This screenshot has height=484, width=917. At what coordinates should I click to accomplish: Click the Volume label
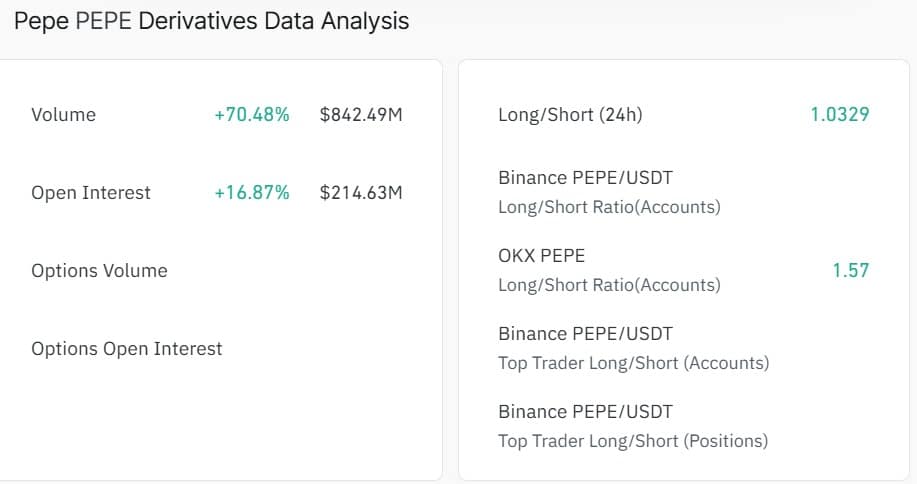pyautogui.click(x=64, y=115)
